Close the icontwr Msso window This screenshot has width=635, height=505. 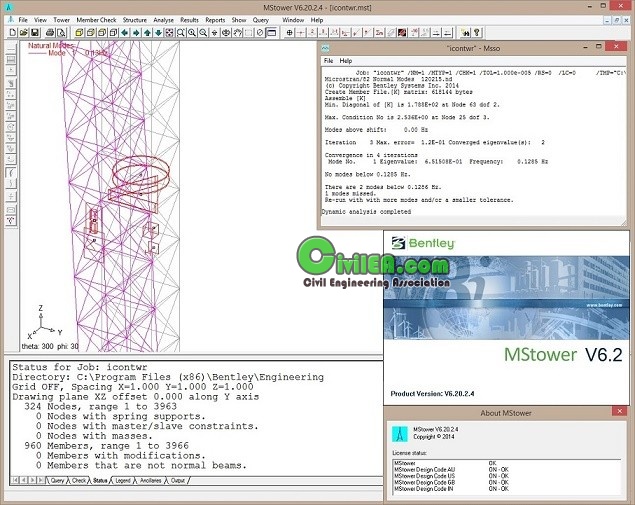(x=616, y=47)
